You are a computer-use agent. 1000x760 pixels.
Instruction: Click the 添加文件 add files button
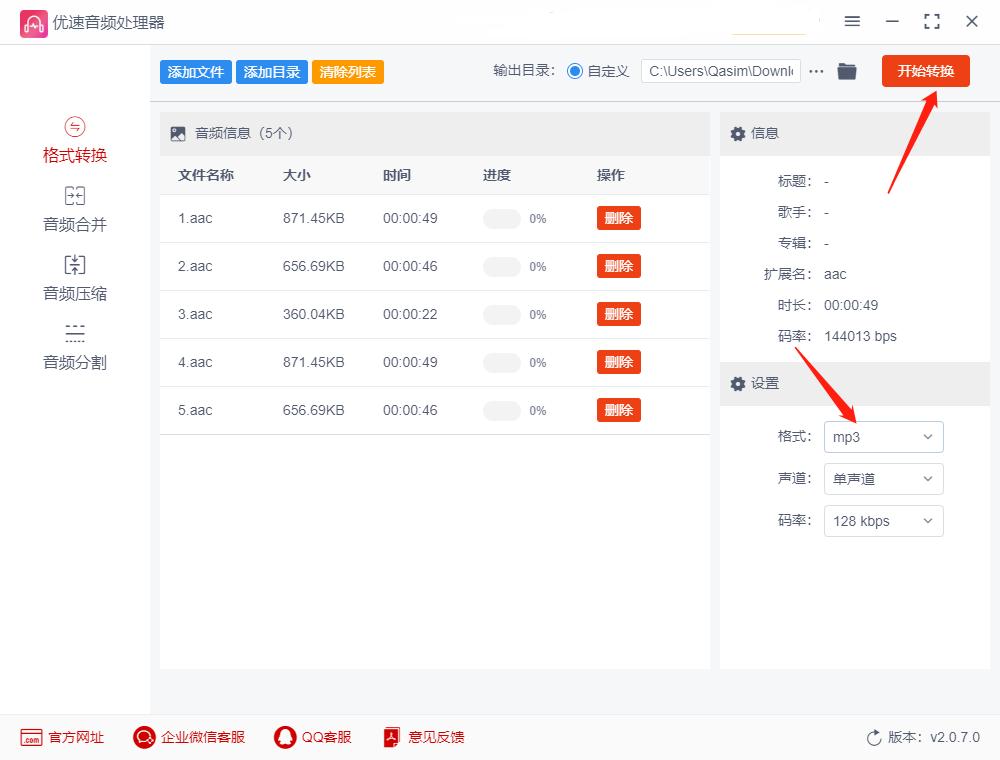tap(195, 71)
